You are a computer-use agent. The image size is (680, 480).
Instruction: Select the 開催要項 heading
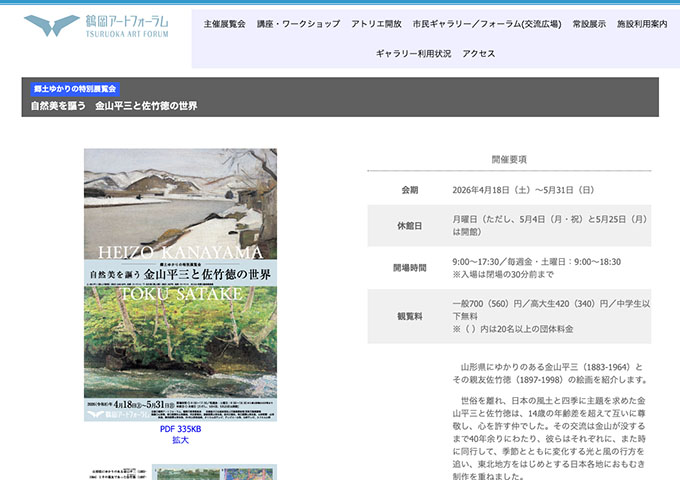(509, 160)
